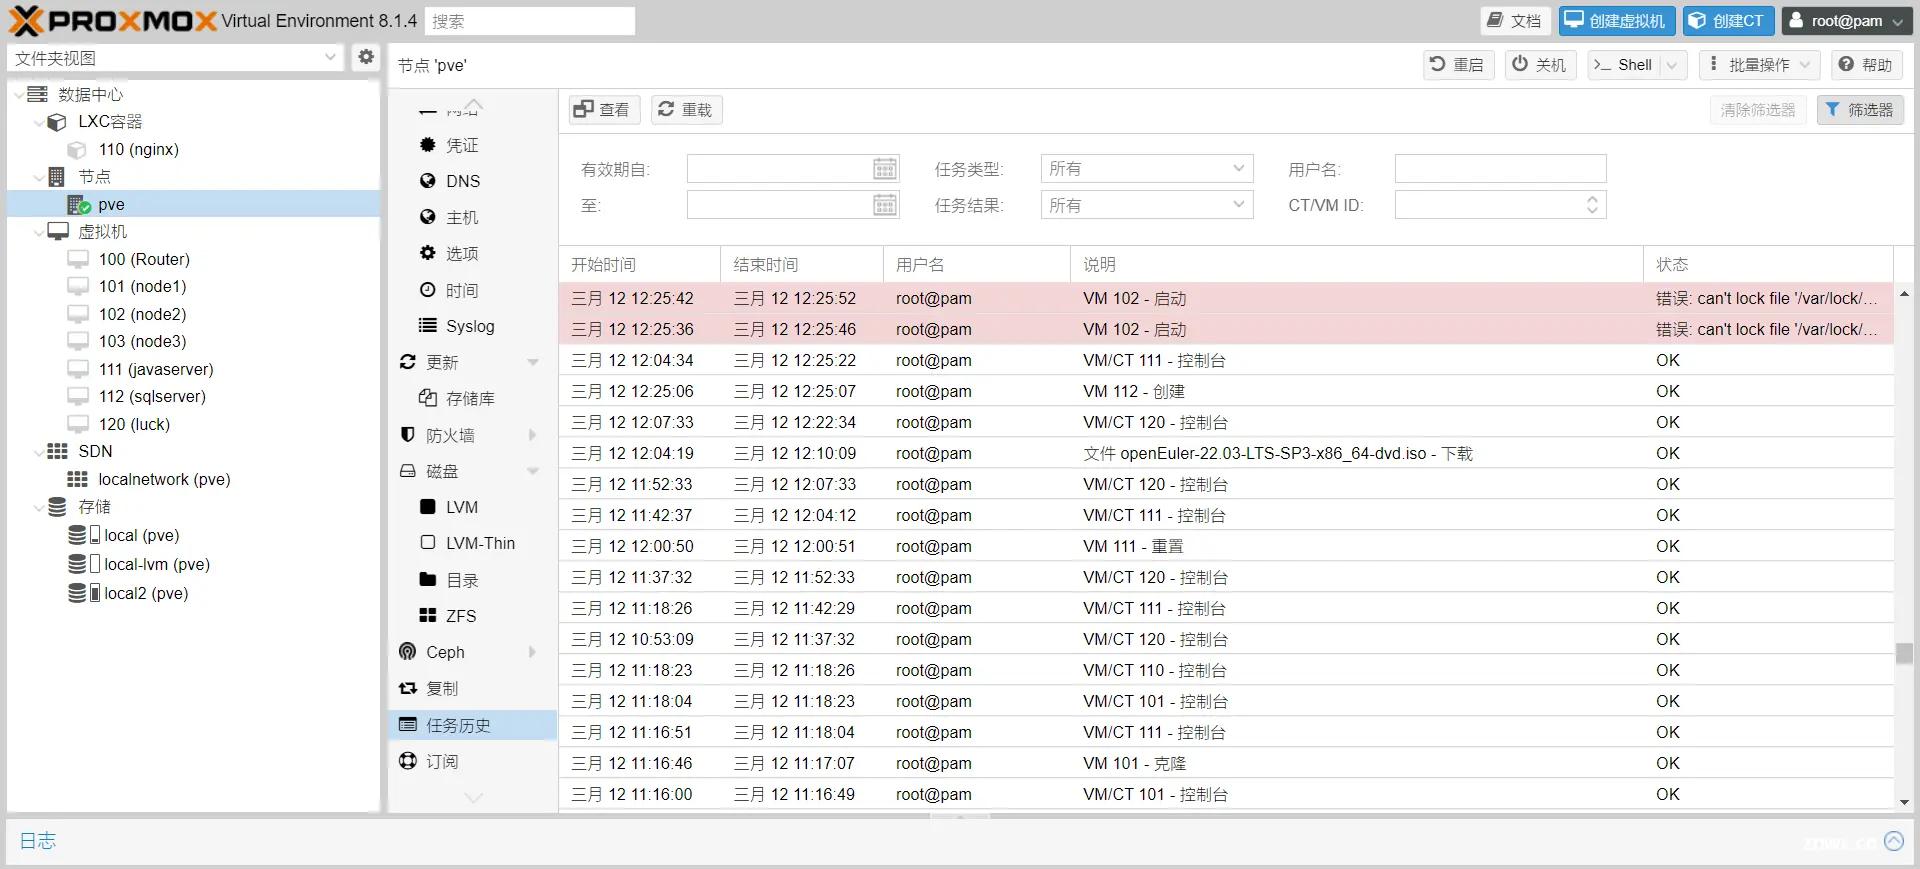Open the 批量操作 dropdown
1920x869 pixels.
[1759, 65]
